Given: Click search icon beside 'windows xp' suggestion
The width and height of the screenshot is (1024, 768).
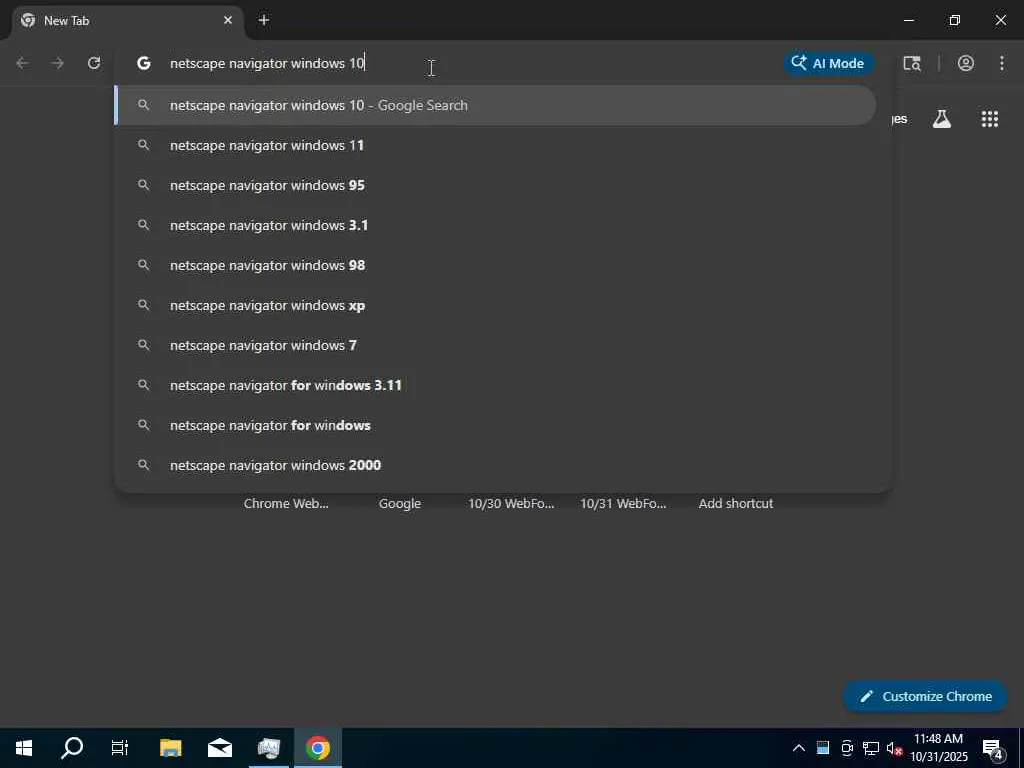Looking at the screenshot, I should pyautogui.click(x=144, y=305).
